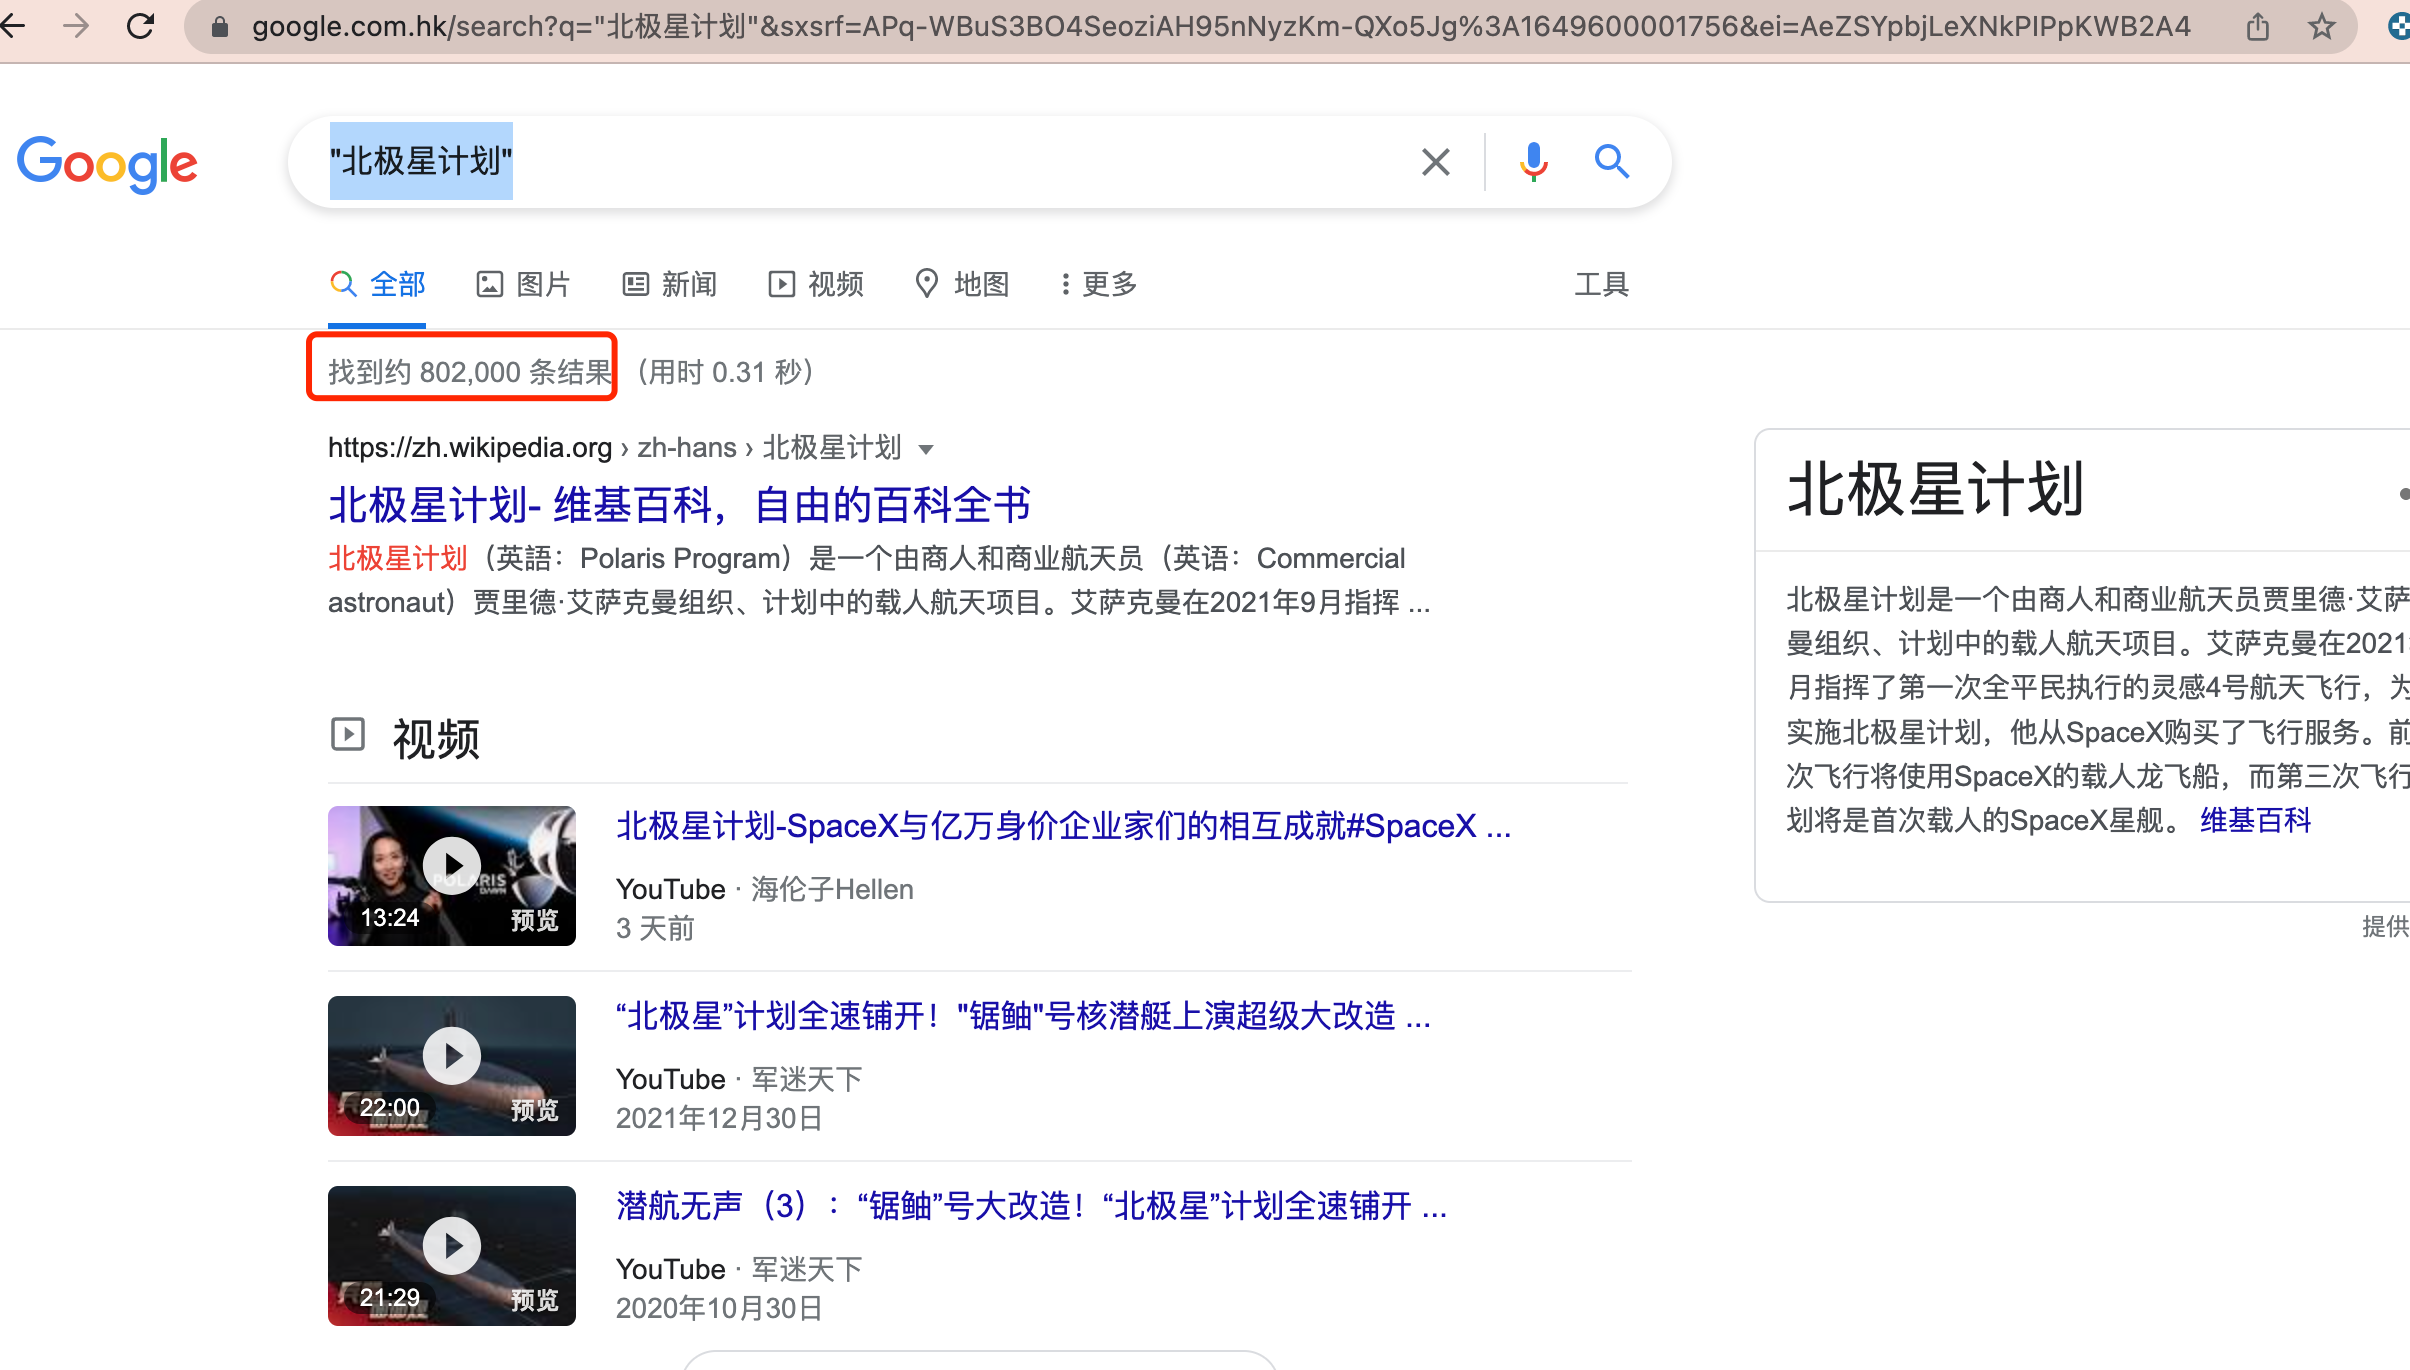Click the blue magnifier search button
This screenshot has width=2410, height=1370.
point(1611,161)
